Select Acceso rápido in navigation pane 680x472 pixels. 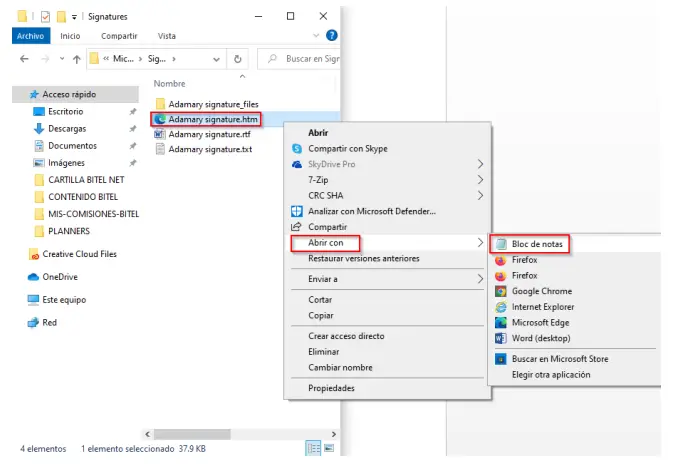pyautogui.click(x=75, y=94)
